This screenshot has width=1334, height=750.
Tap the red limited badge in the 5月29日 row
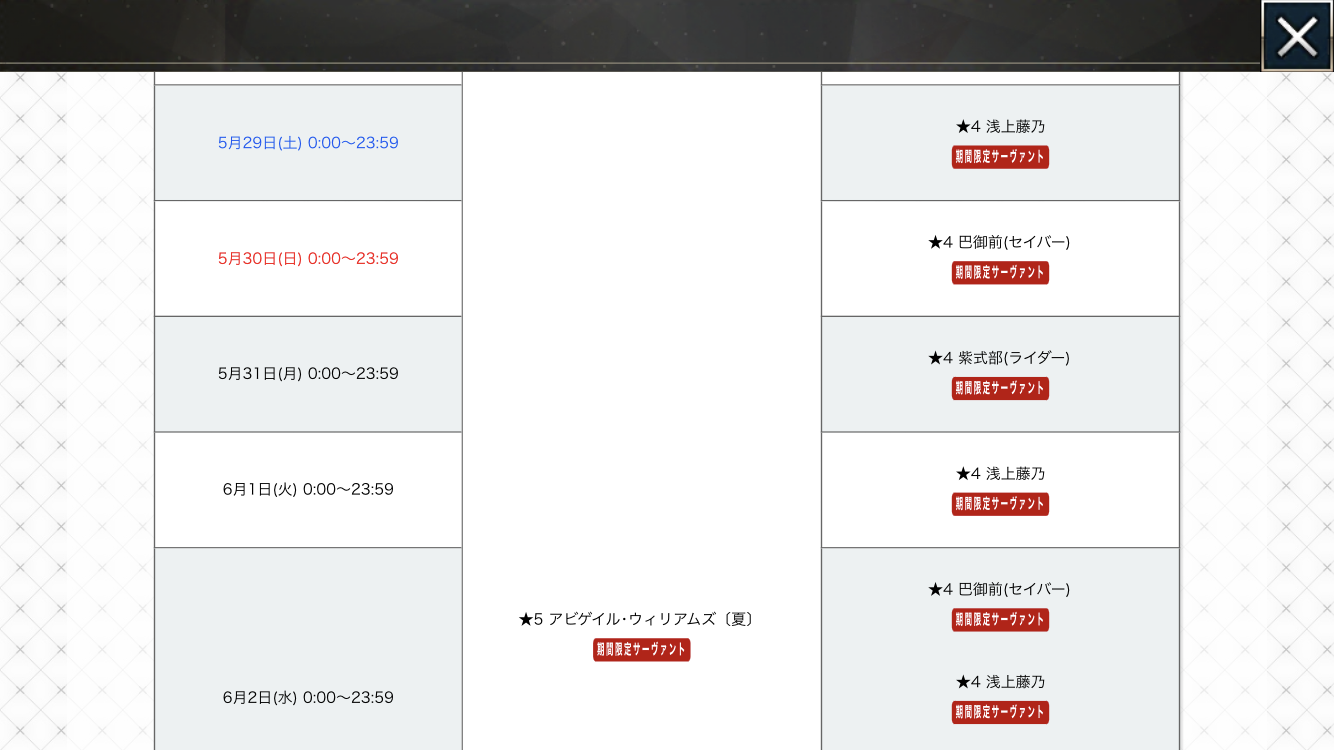pyautogui.click(x=1000, y=157)
